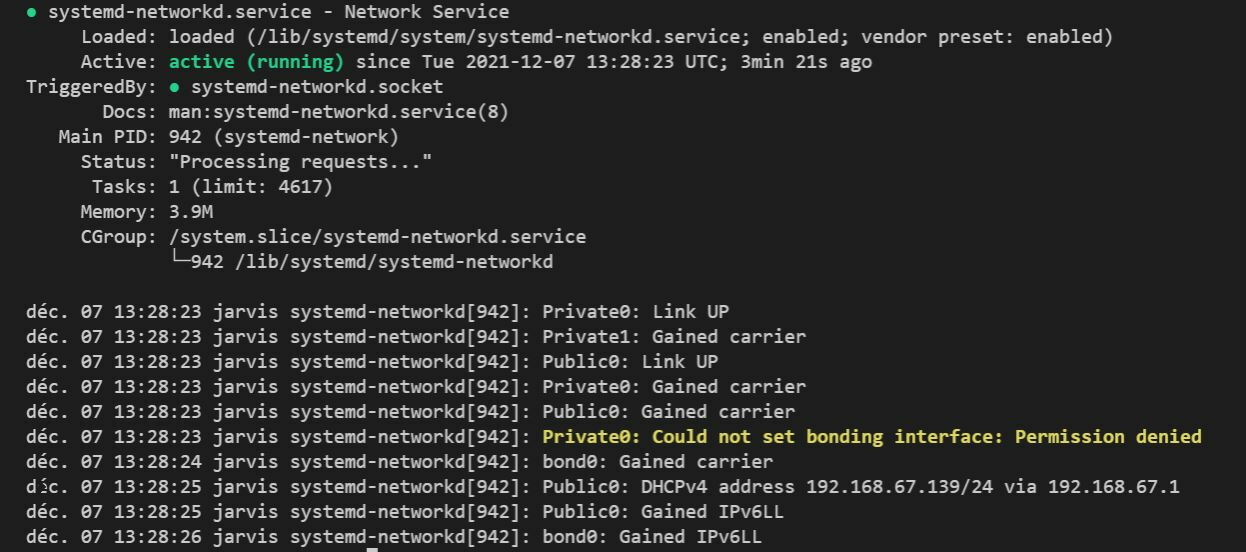Screen dimensions: 1246x552
Task: Select the CGroup tree entry /lib/systemd/systemd-networkd
Action: click(393, 262)
